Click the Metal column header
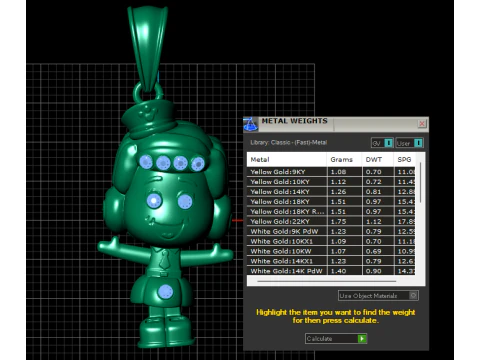 287,160
